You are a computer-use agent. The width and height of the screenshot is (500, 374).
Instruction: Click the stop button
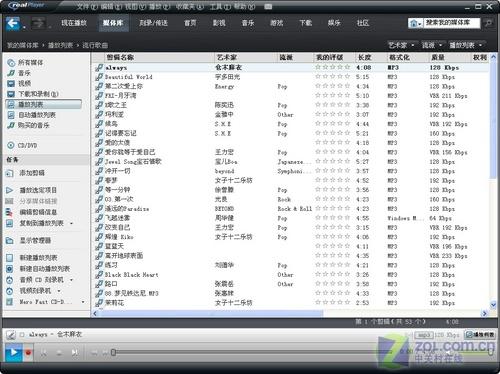coord(59,353)
